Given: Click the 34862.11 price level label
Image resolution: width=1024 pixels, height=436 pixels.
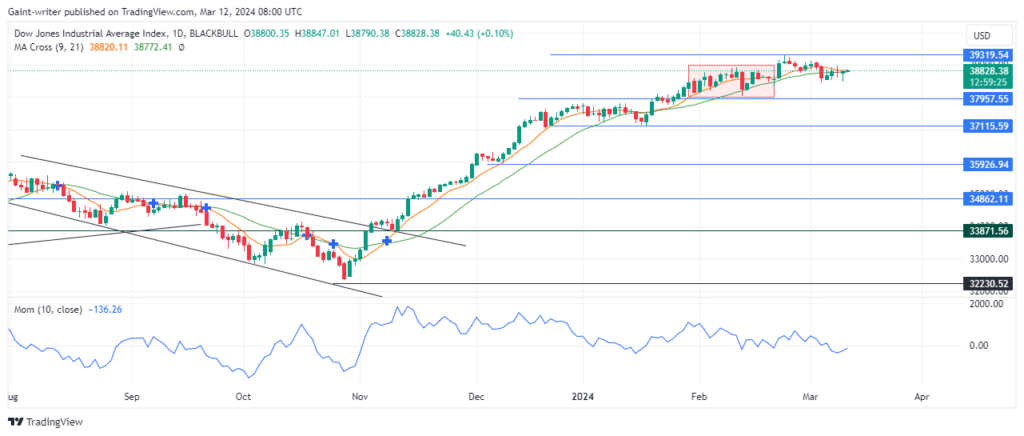Looking at the screenshot, I should (990, 198).
